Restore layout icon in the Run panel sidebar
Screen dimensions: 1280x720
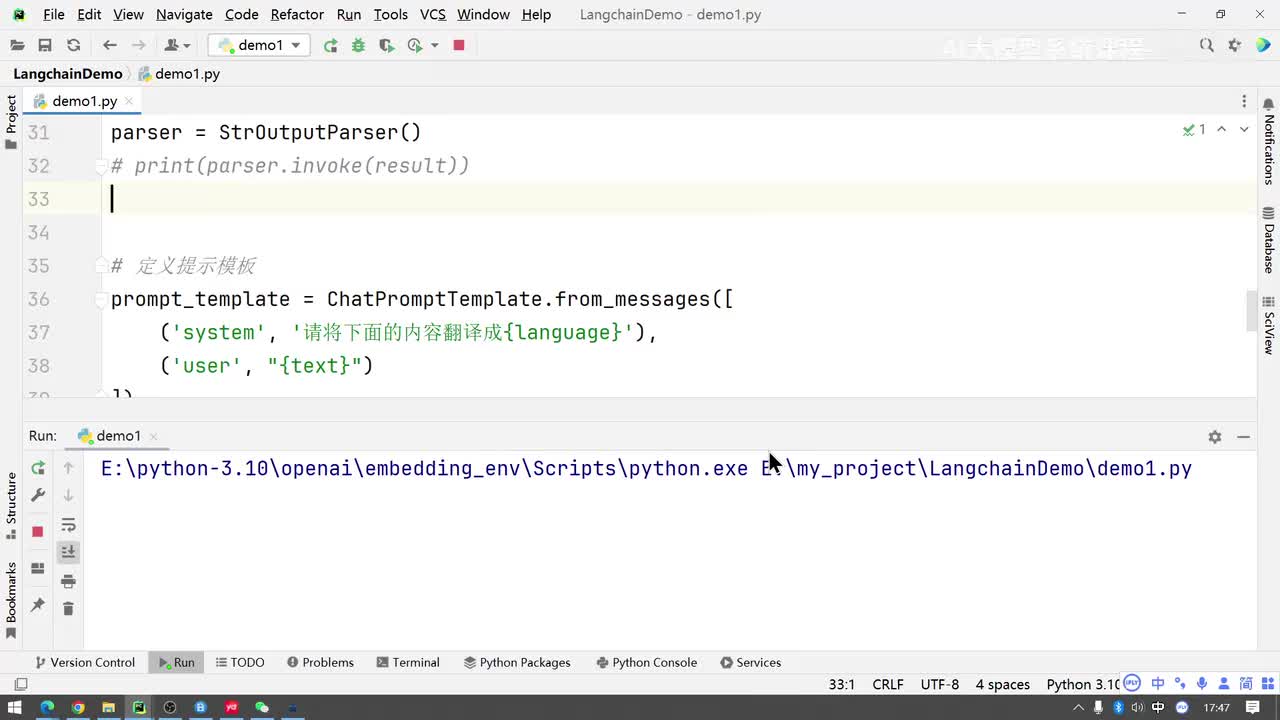tap(38, 568)
